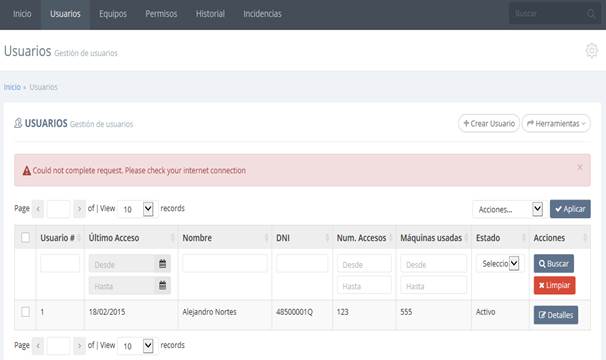Viewport: 606px width, 360px height.
Task: Click the settings gear icon
Action: coord(591,51)
